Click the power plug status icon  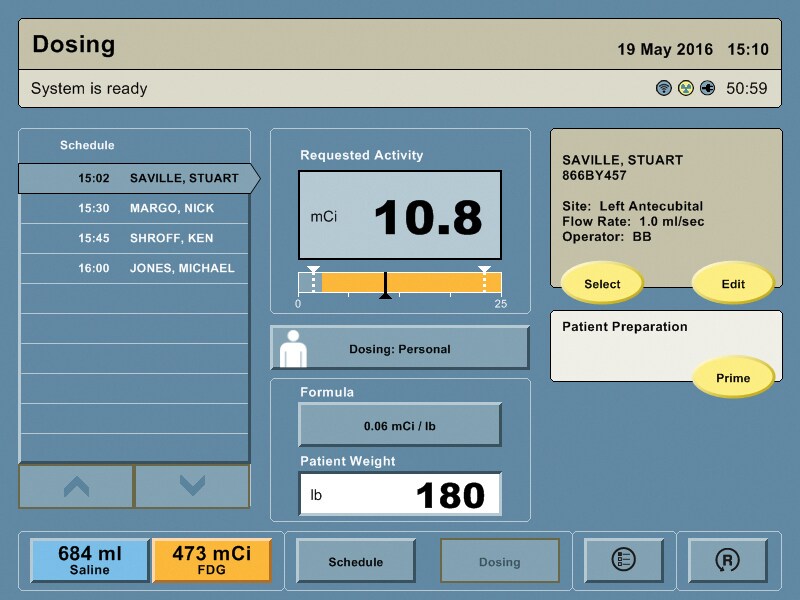click(x=708, y=88)
